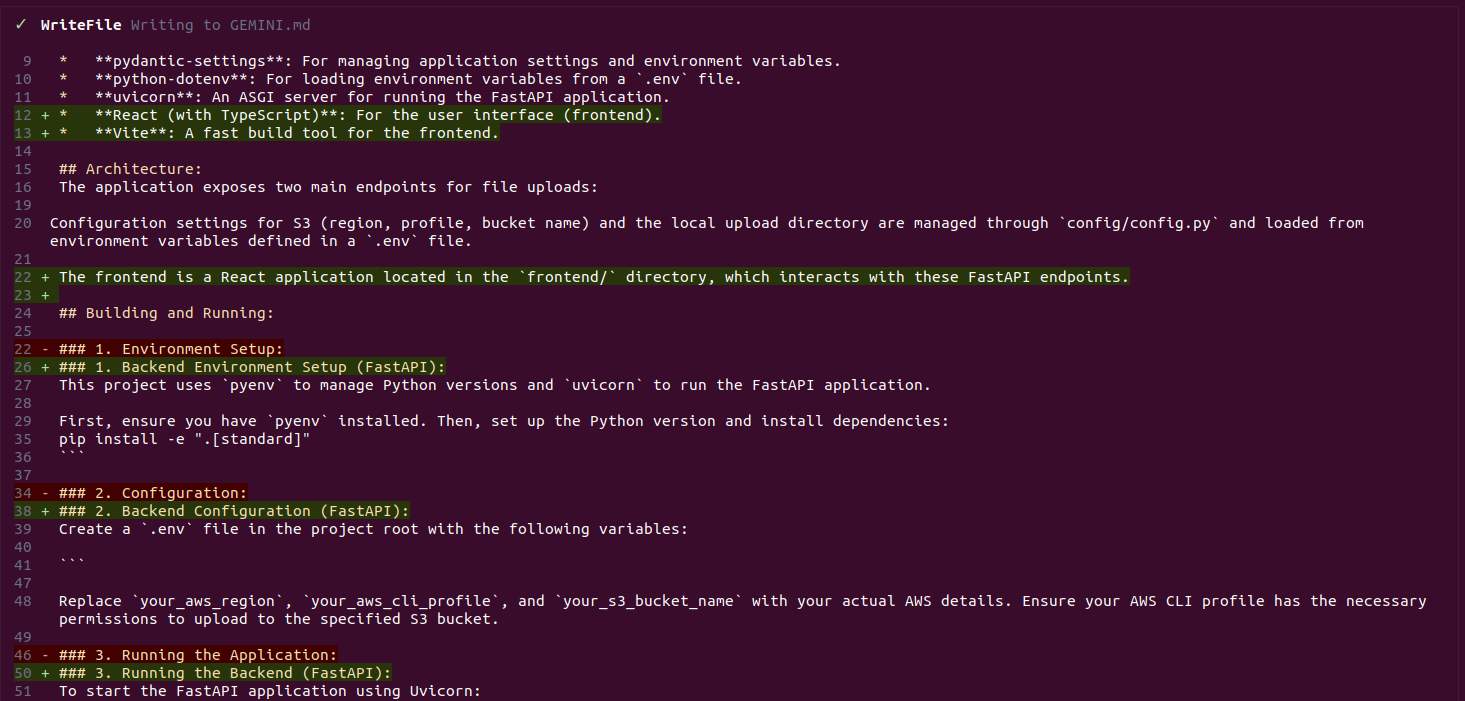Click the Architecture heading
1465x701 pixels.
pyautogui.click(x=130, y=169)
